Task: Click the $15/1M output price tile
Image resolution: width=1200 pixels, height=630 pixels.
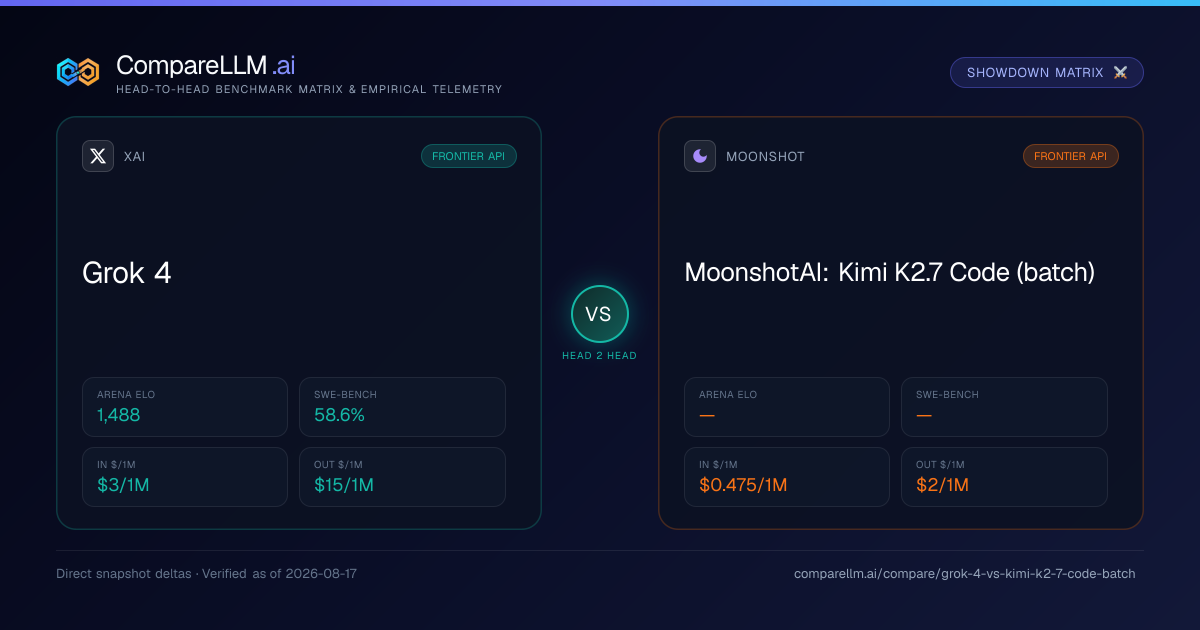Action: (402, 477)
